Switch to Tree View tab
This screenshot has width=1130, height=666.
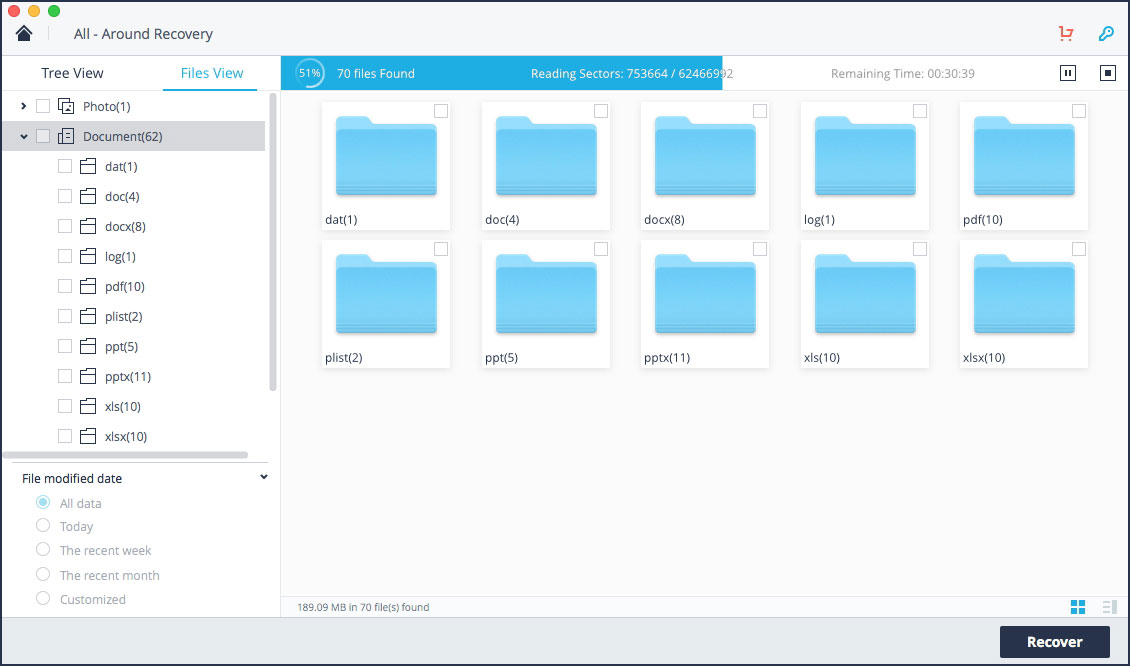click(x=72, y=73)
